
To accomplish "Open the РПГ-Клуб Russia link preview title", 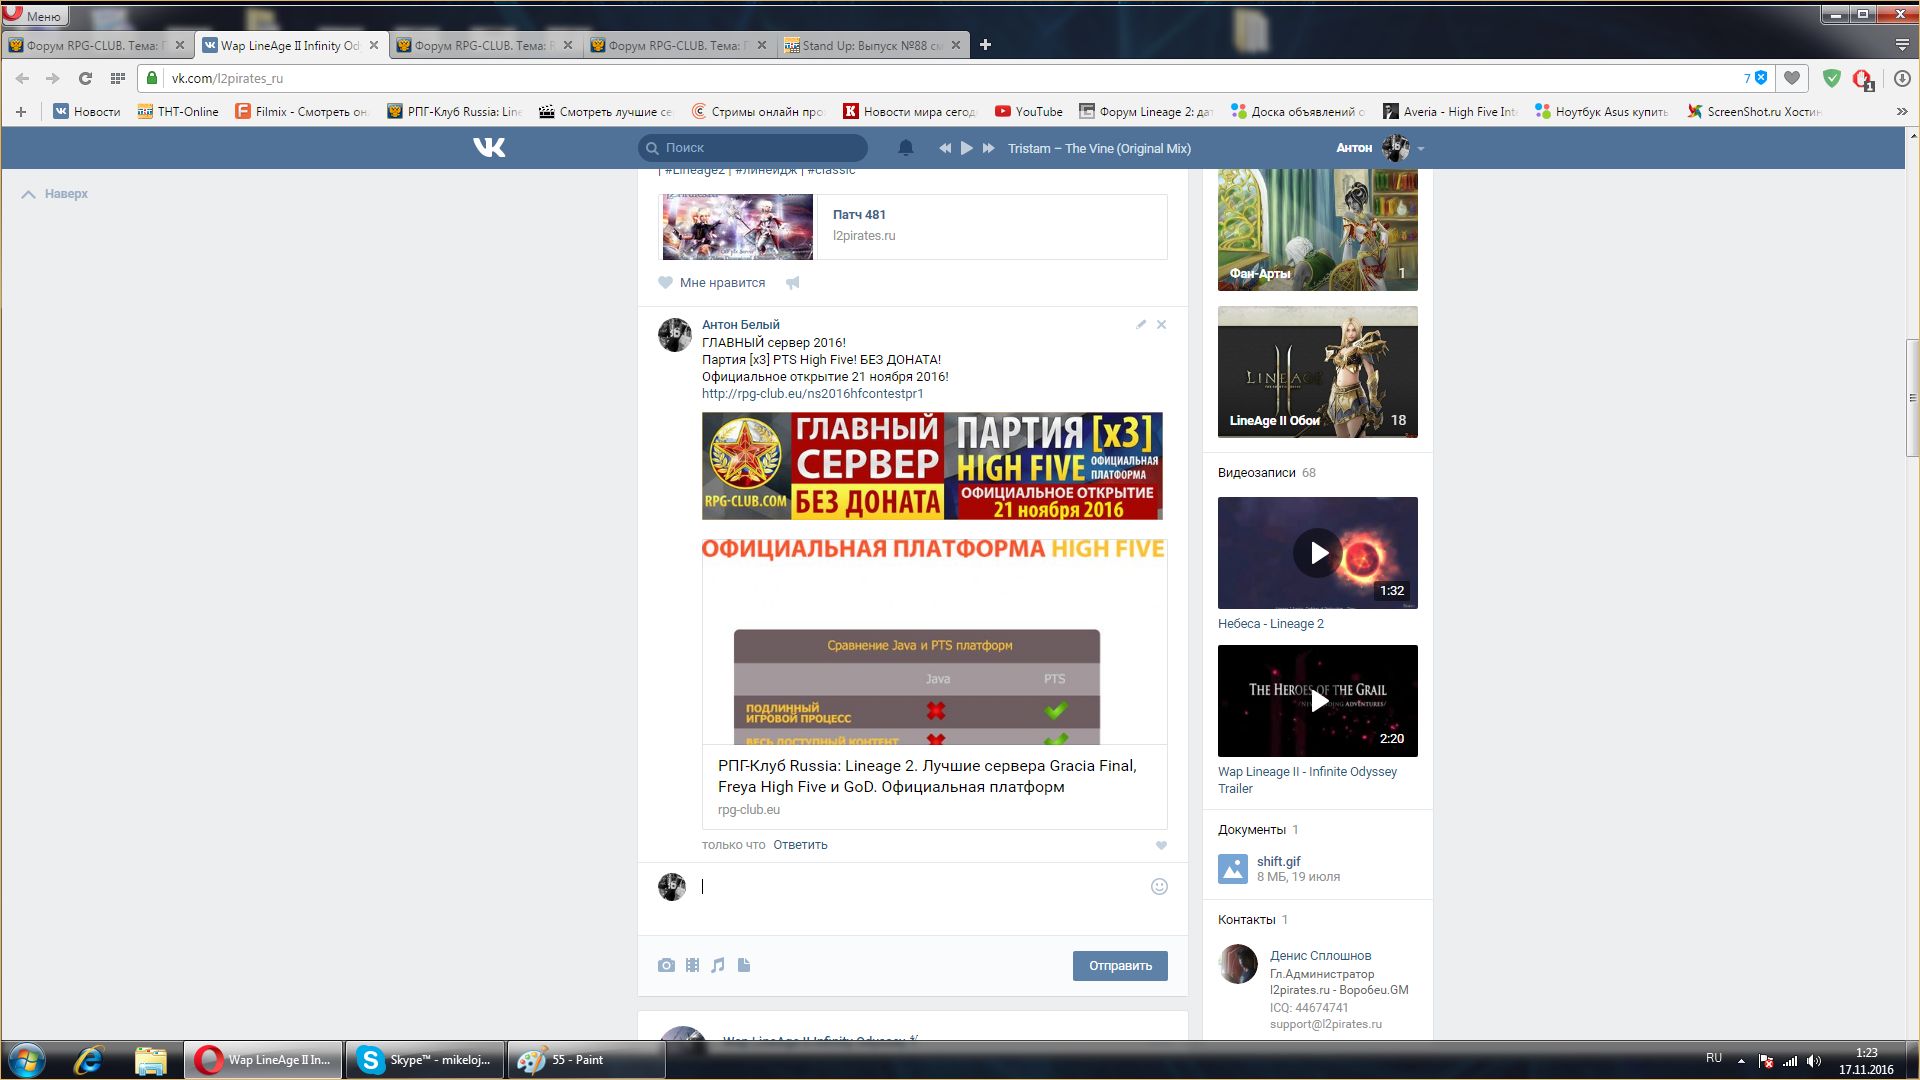I will 927,776.
